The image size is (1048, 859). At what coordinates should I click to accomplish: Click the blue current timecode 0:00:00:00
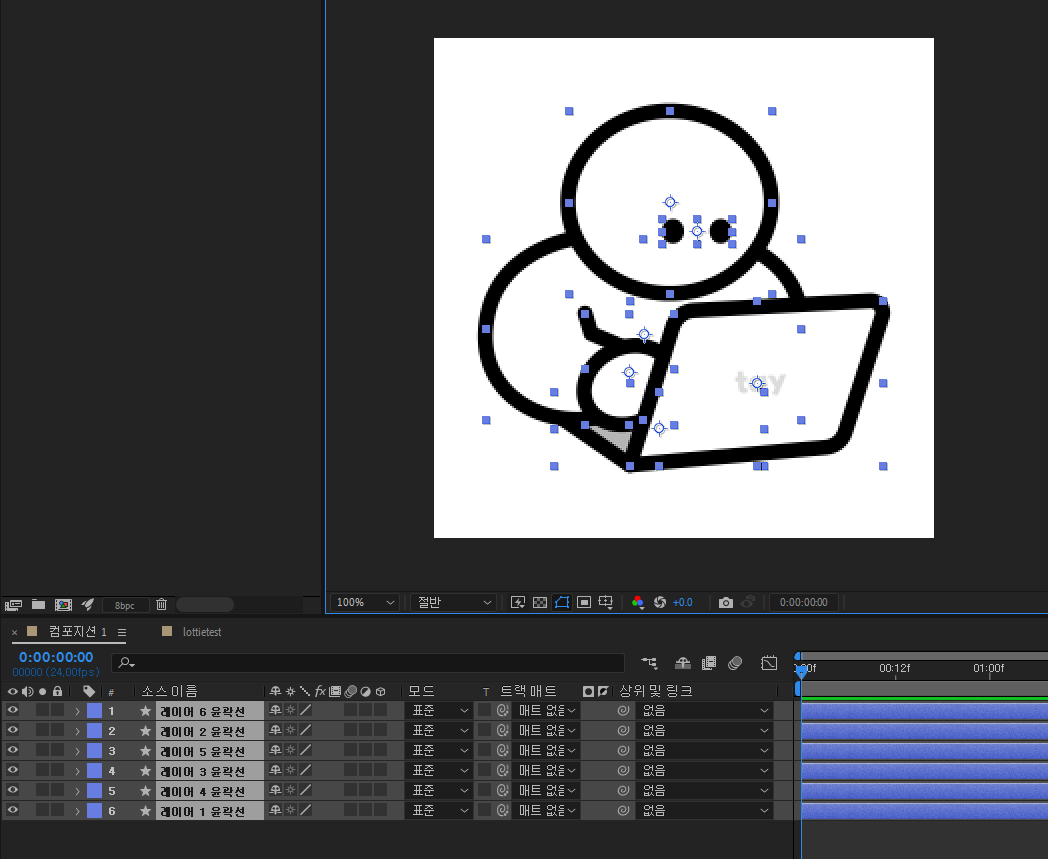coord(56,657)
